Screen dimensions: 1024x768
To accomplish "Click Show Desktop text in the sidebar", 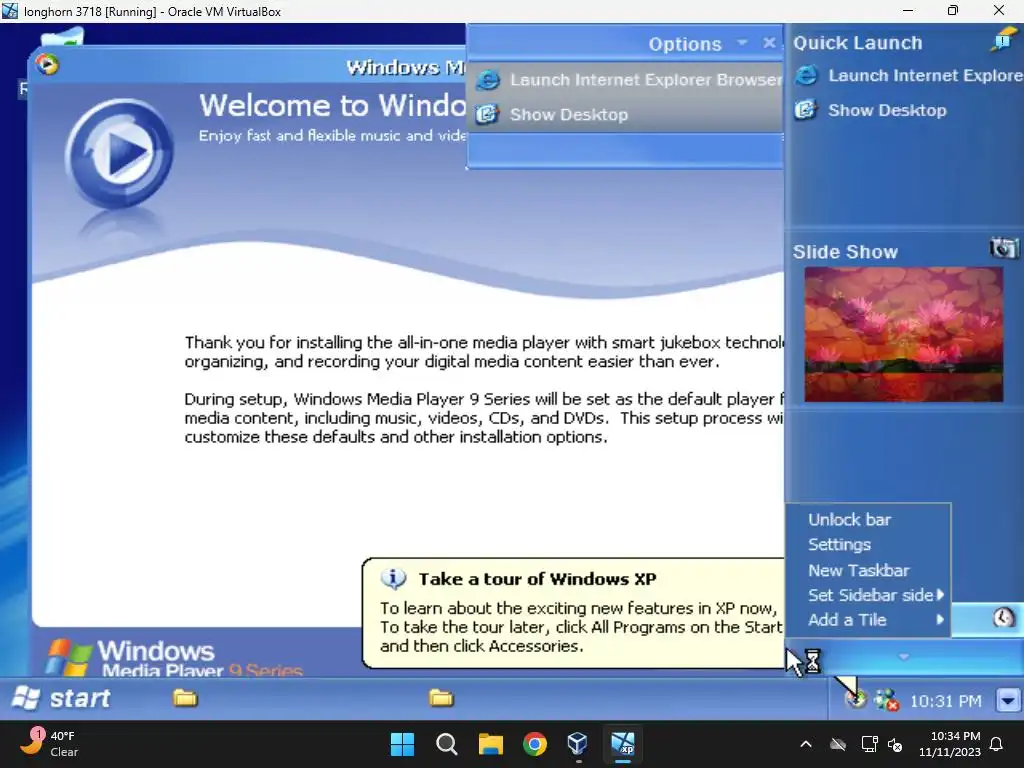I will tap(887, 110).
